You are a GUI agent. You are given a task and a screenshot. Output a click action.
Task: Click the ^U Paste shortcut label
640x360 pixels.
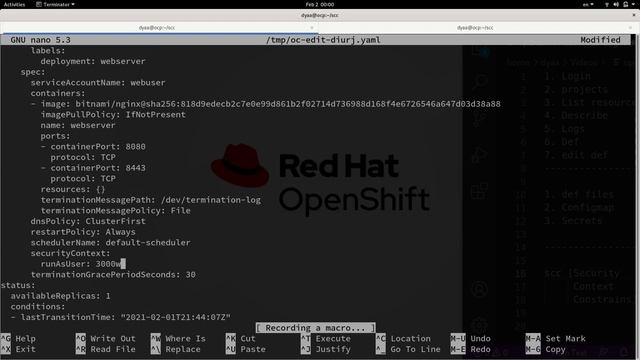[246, 349]
